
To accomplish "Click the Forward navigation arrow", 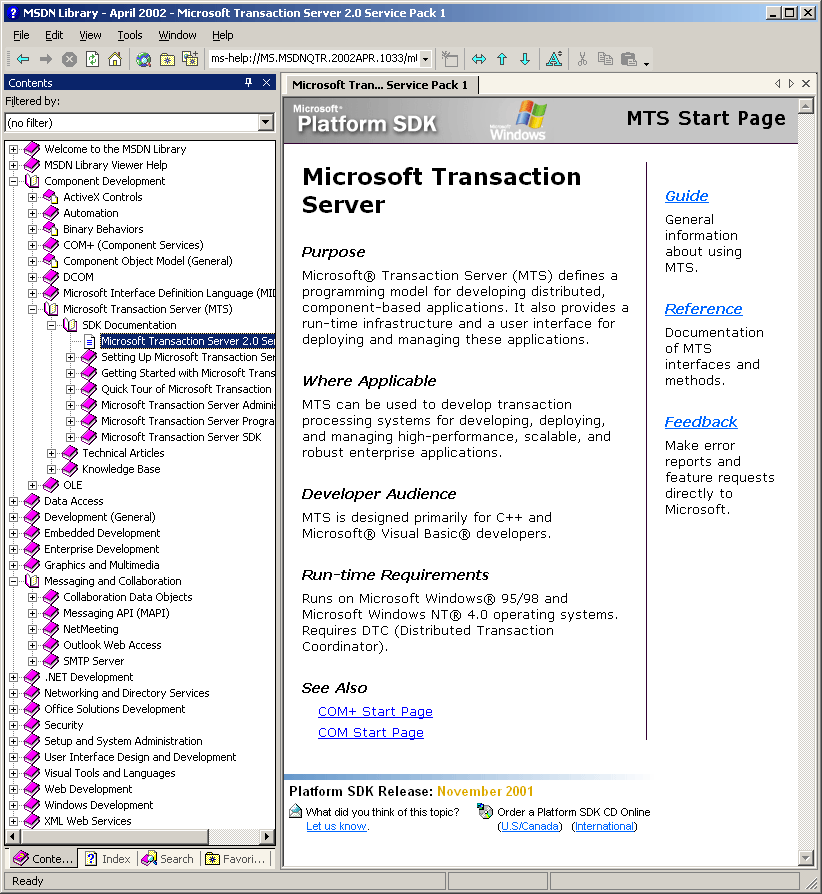I will point(46,59).
